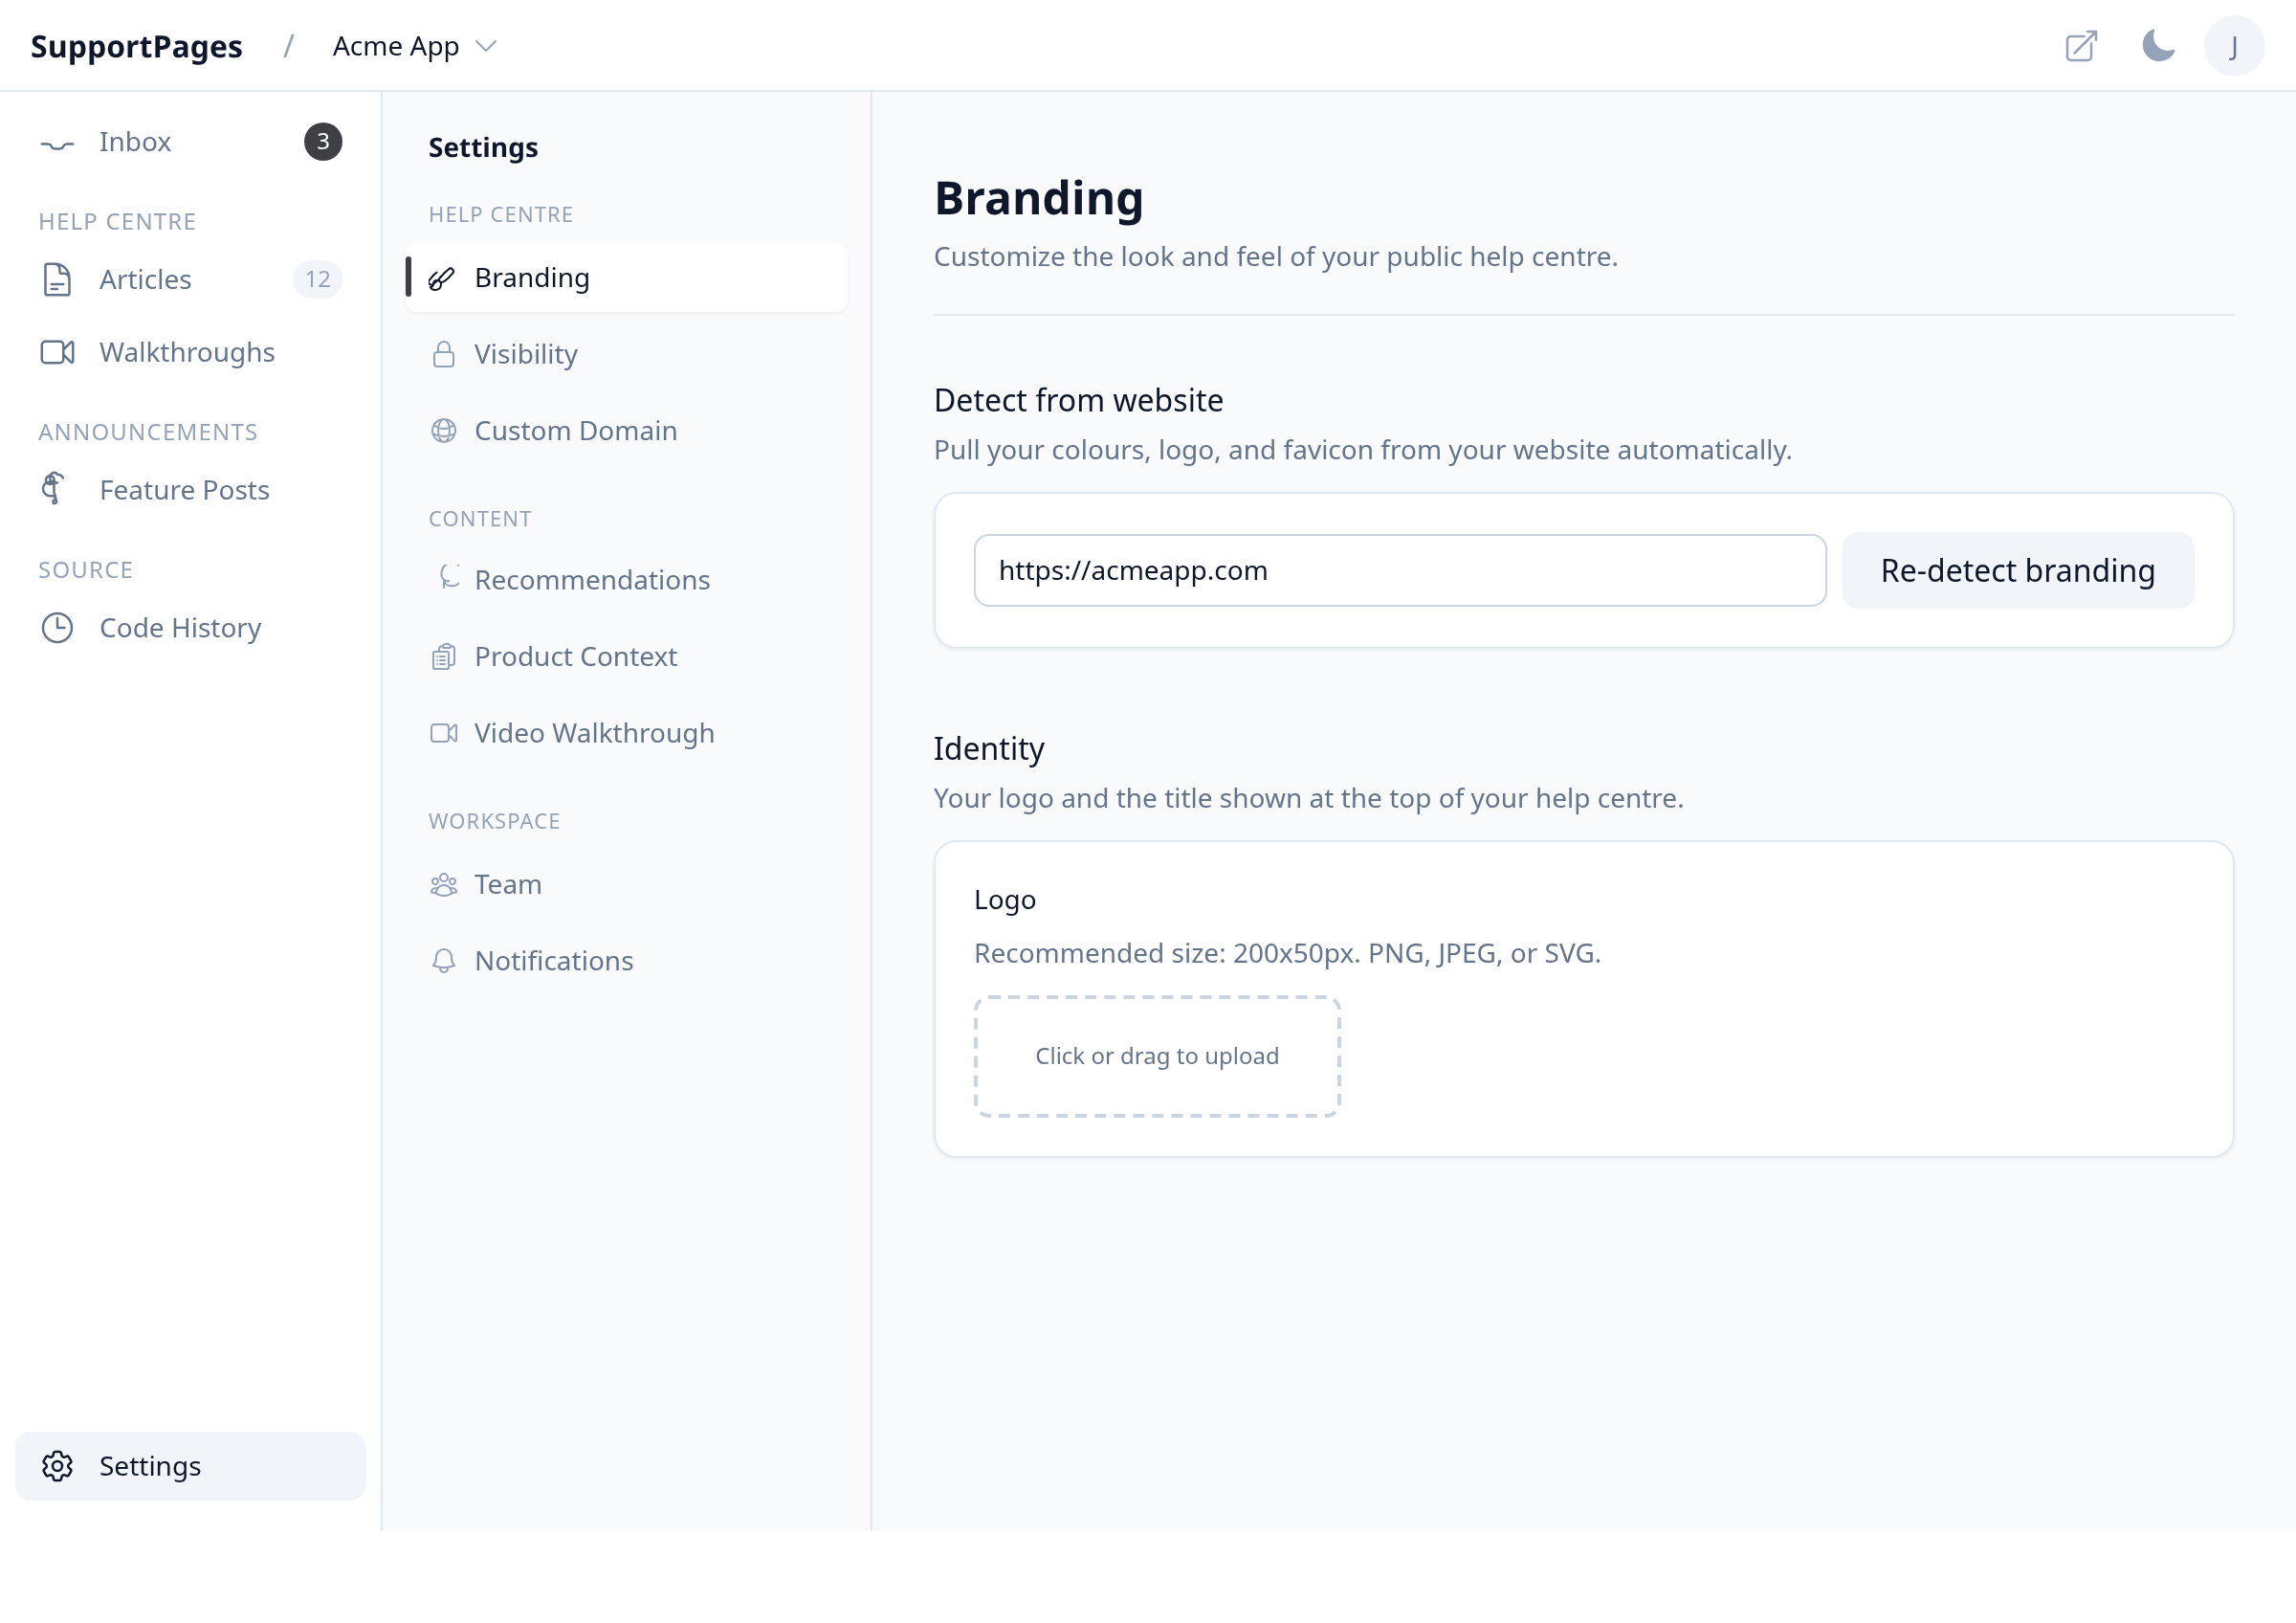The image size is (2296, 1623).
Task: Click the Settings panel title
Action: (x=483, y=147)
